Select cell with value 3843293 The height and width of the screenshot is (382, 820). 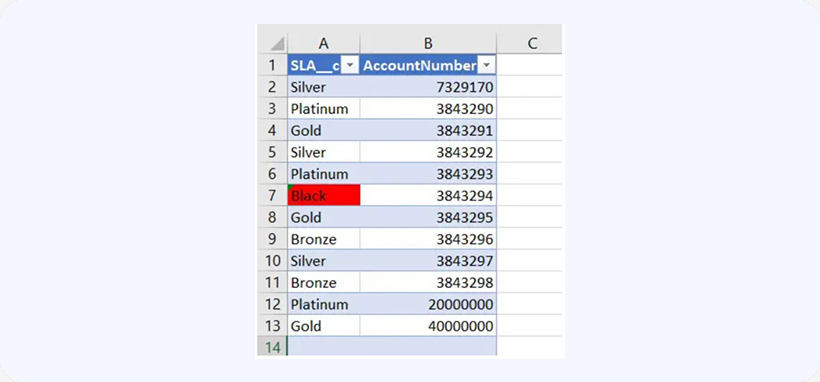coord(428,174)
